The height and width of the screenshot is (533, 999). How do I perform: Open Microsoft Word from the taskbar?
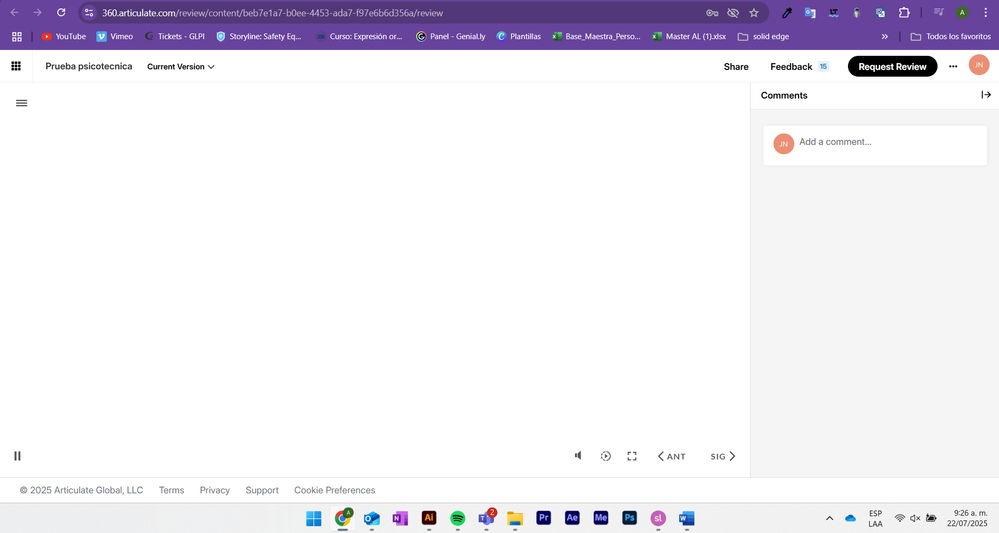(687, 518)
